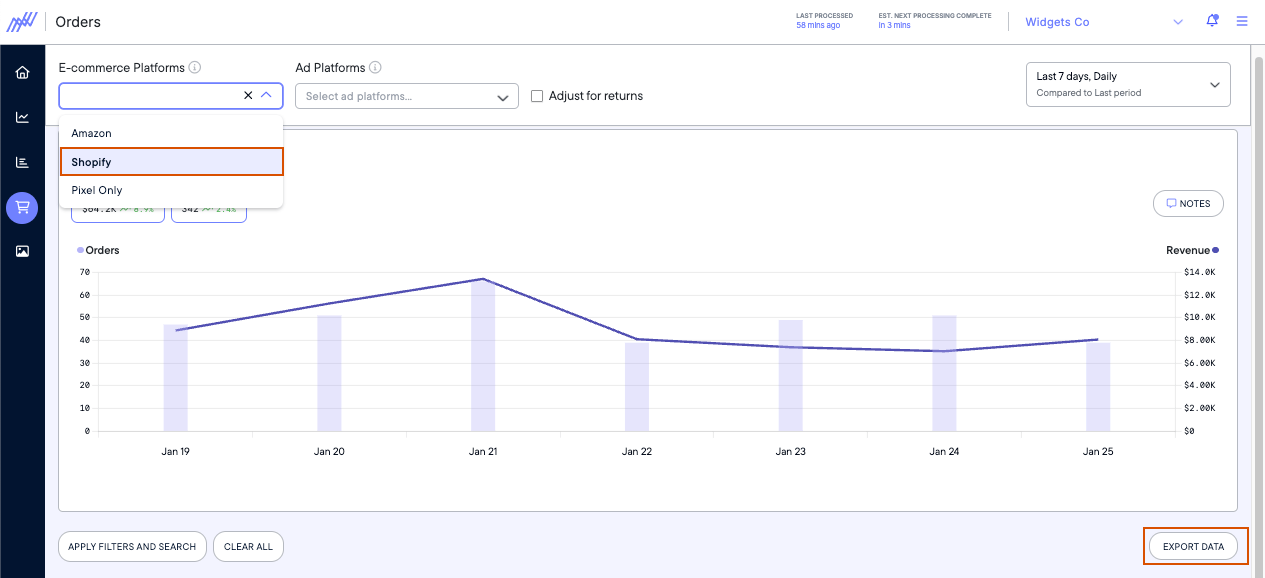Image resolution: width=1265 pixels, height=578 pixels.
Task: Open the image creatives sidebar icon
Action: pos(22,252)
